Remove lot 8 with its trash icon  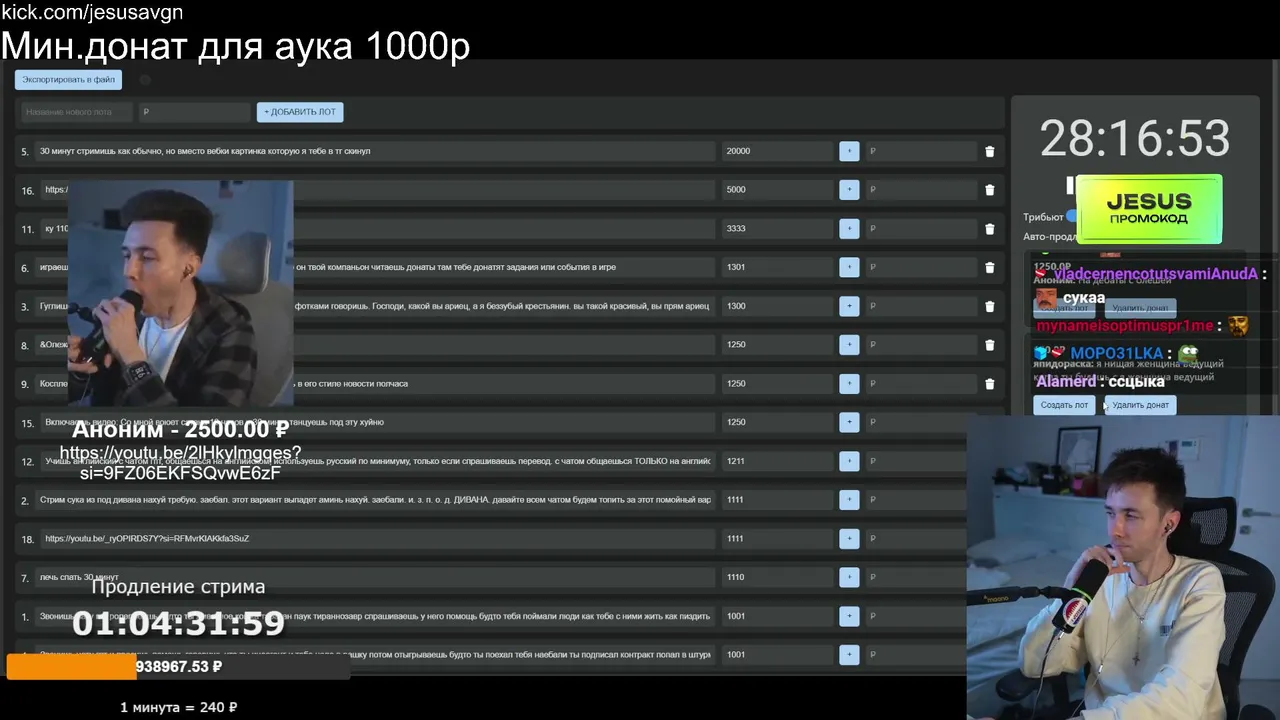click(990, 345)
